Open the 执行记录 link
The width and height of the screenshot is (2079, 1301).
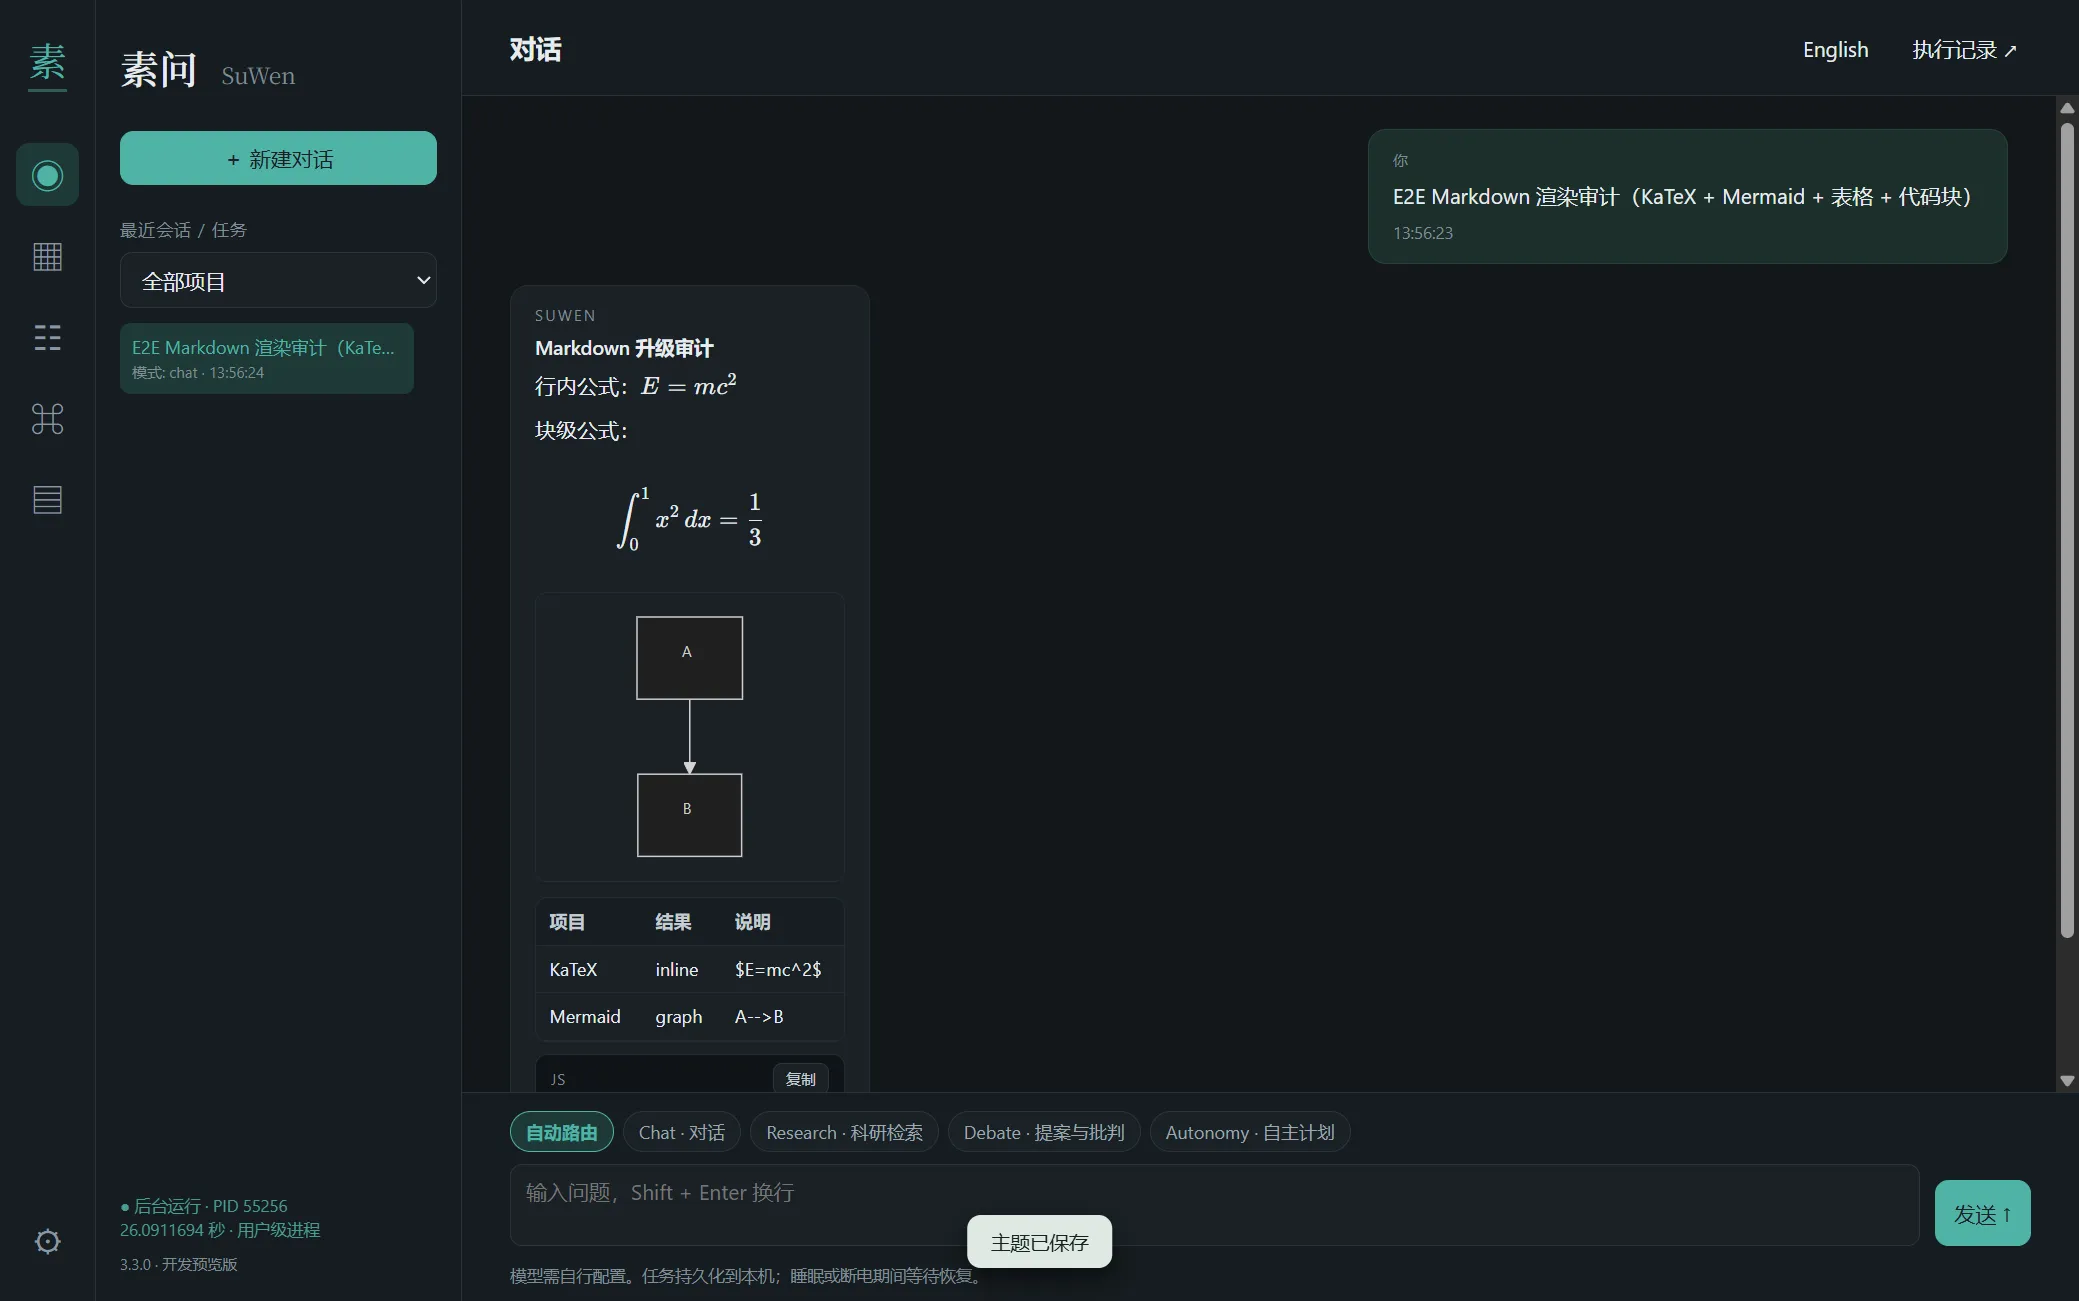click(x=1964, y=50)
